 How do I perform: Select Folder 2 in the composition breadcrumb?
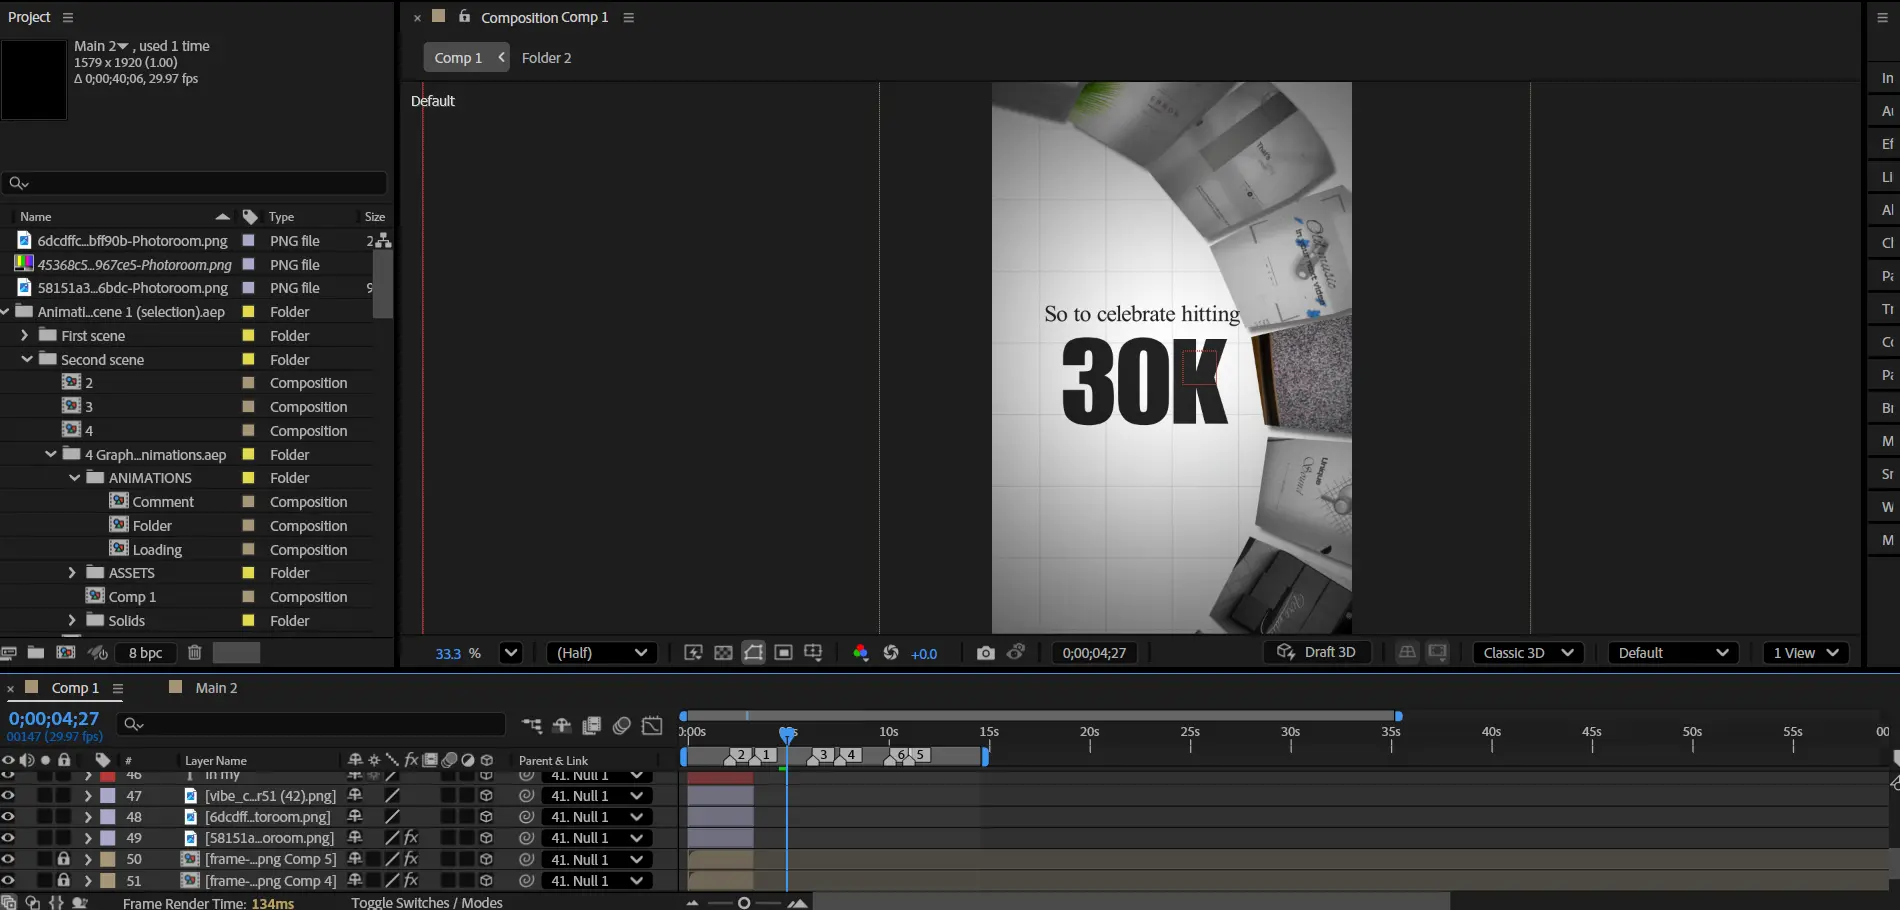pos(546,58)
